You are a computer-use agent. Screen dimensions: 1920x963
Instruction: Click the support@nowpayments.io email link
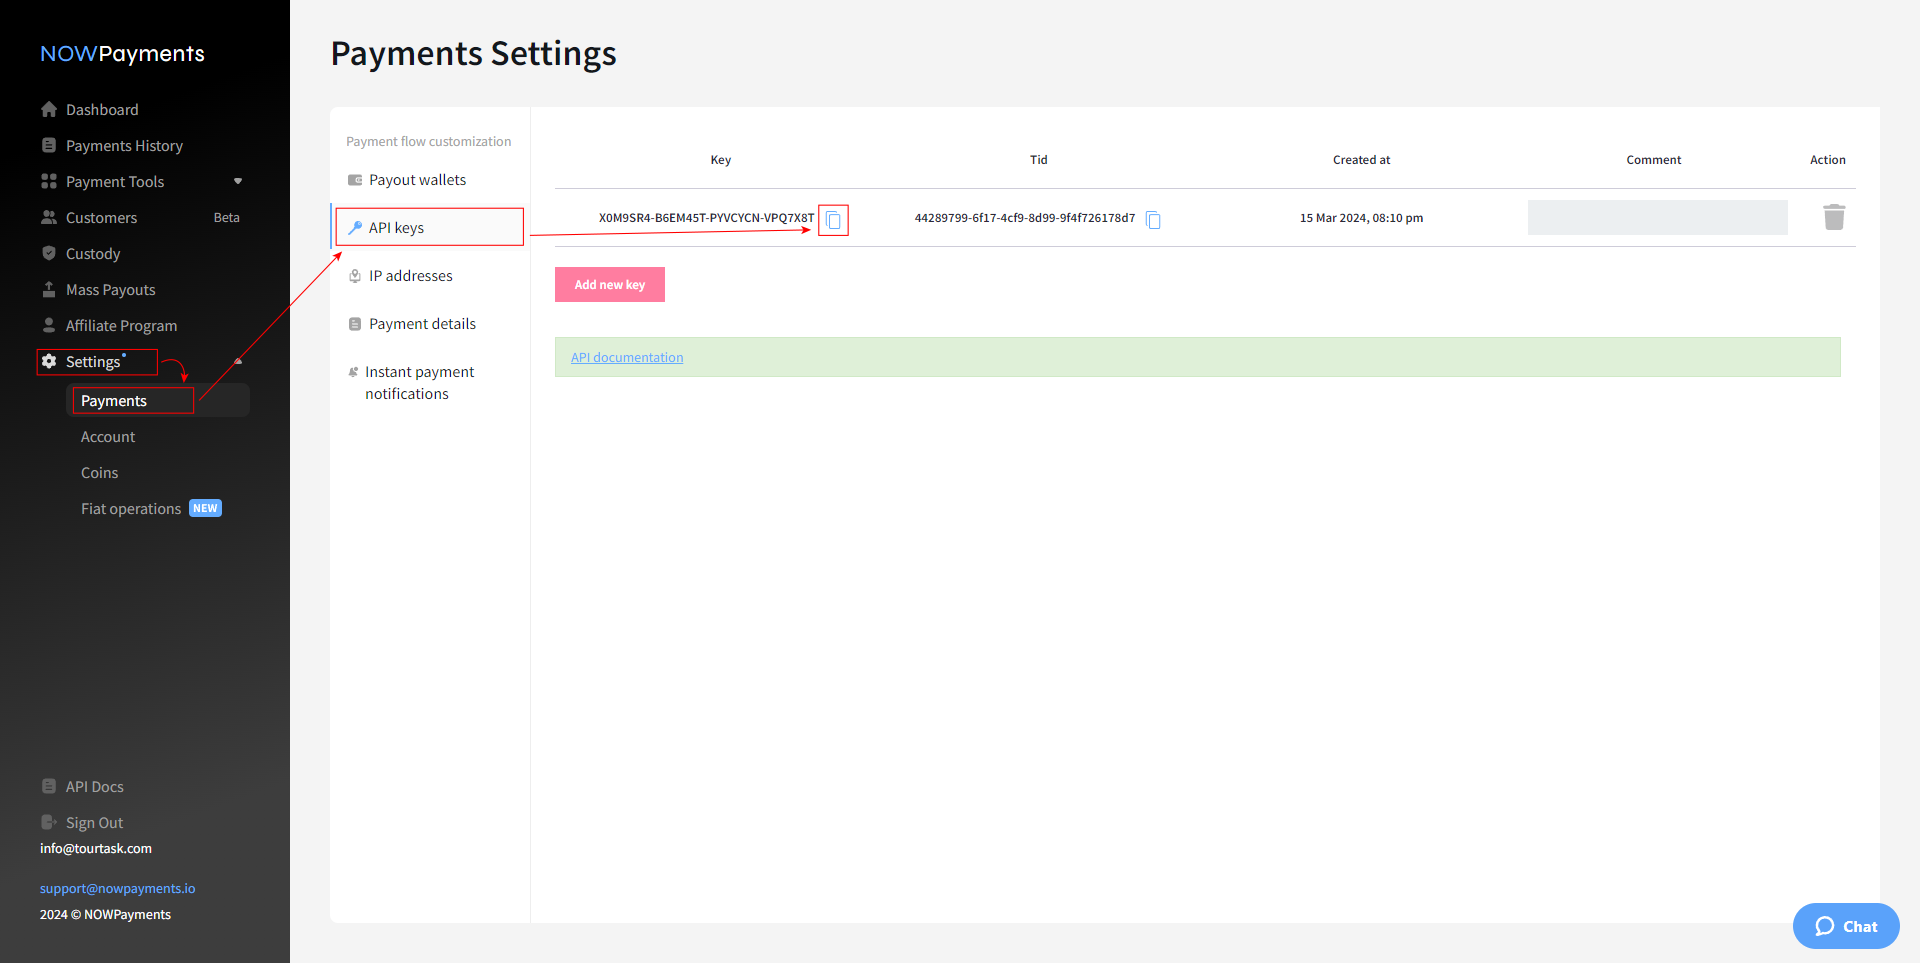(117, 888)
